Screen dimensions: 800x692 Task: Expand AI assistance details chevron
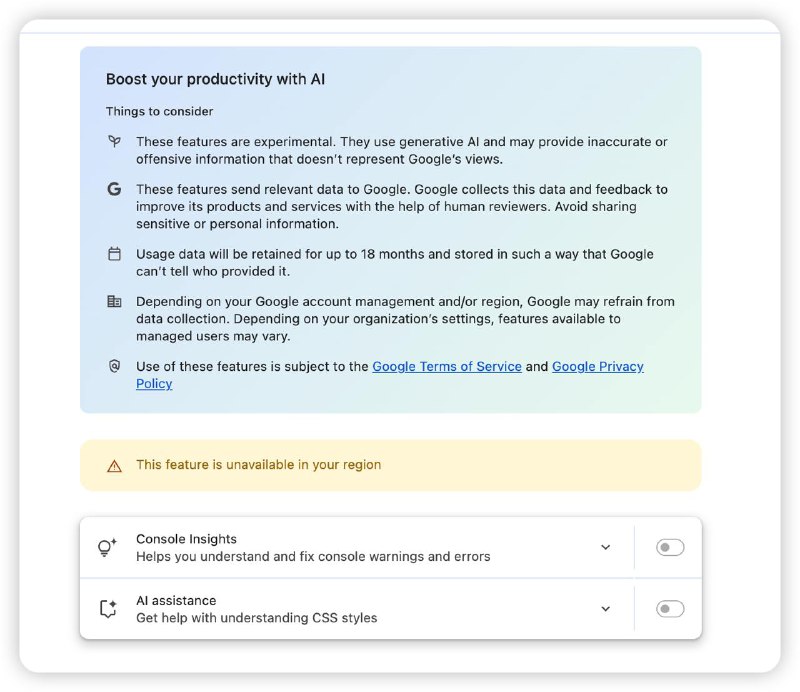(x=606, y=608)
